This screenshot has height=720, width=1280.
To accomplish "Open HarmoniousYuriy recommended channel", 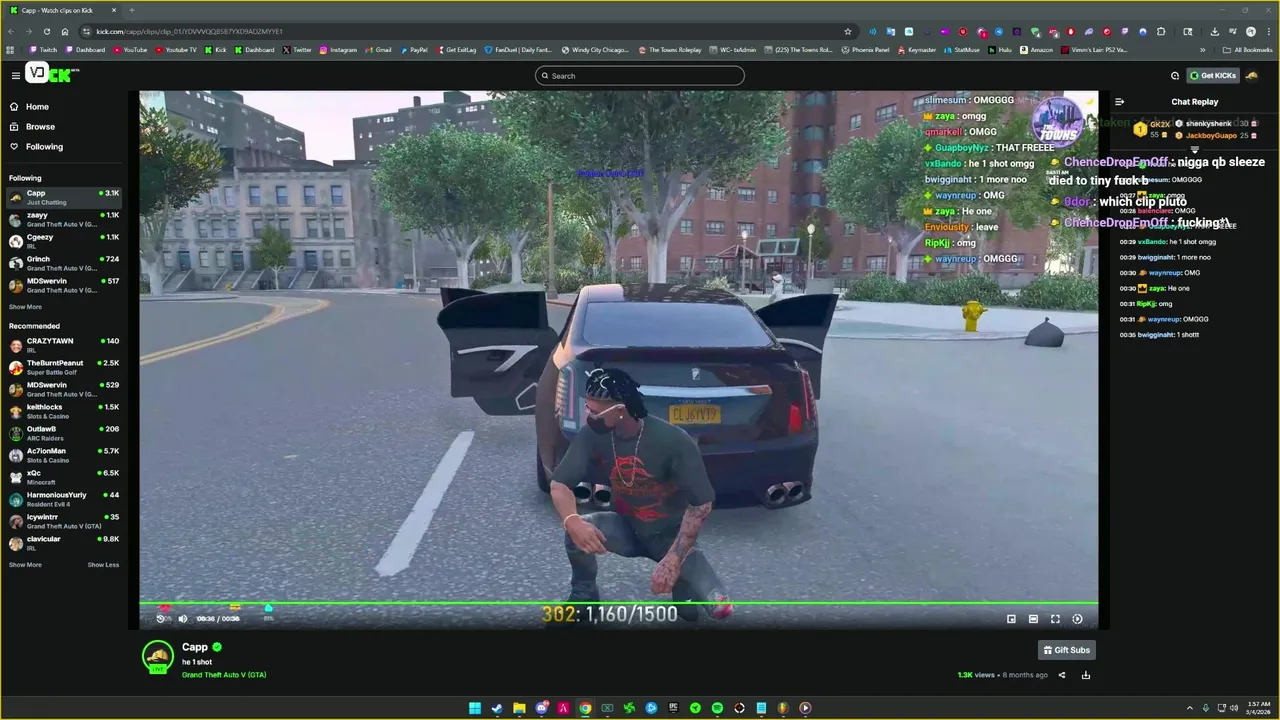I will click(x=64, y=499).
